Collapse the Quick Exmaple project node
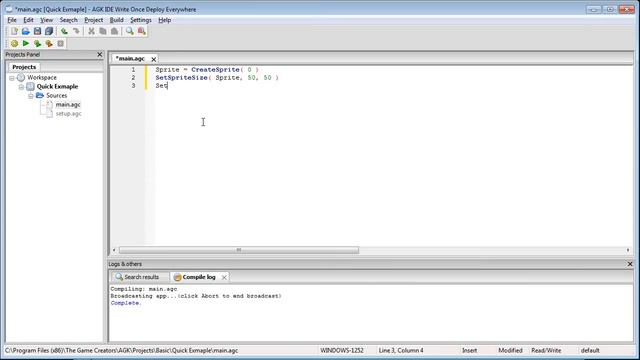Screen dimensions: 640x360 pyautogui.click(x=21, y=87)
